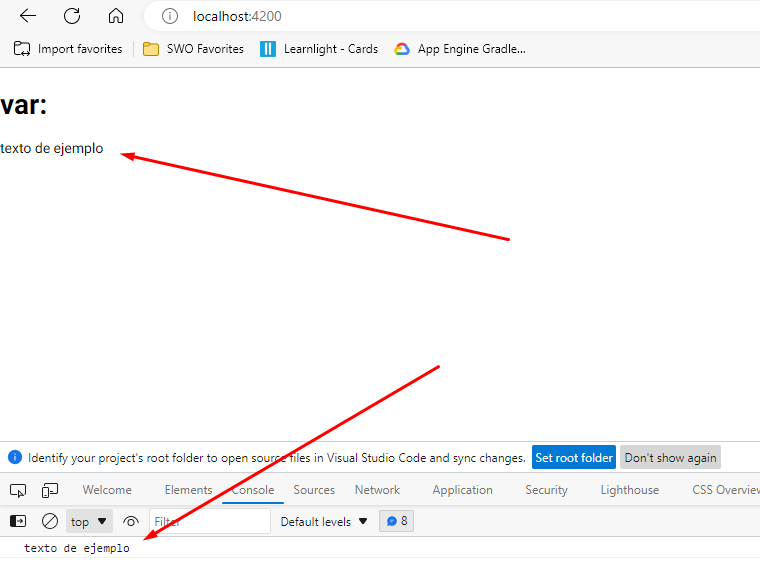Create live expression with eye icon
Viewport: 760px width, 563px height.
(x=131, y=521)
